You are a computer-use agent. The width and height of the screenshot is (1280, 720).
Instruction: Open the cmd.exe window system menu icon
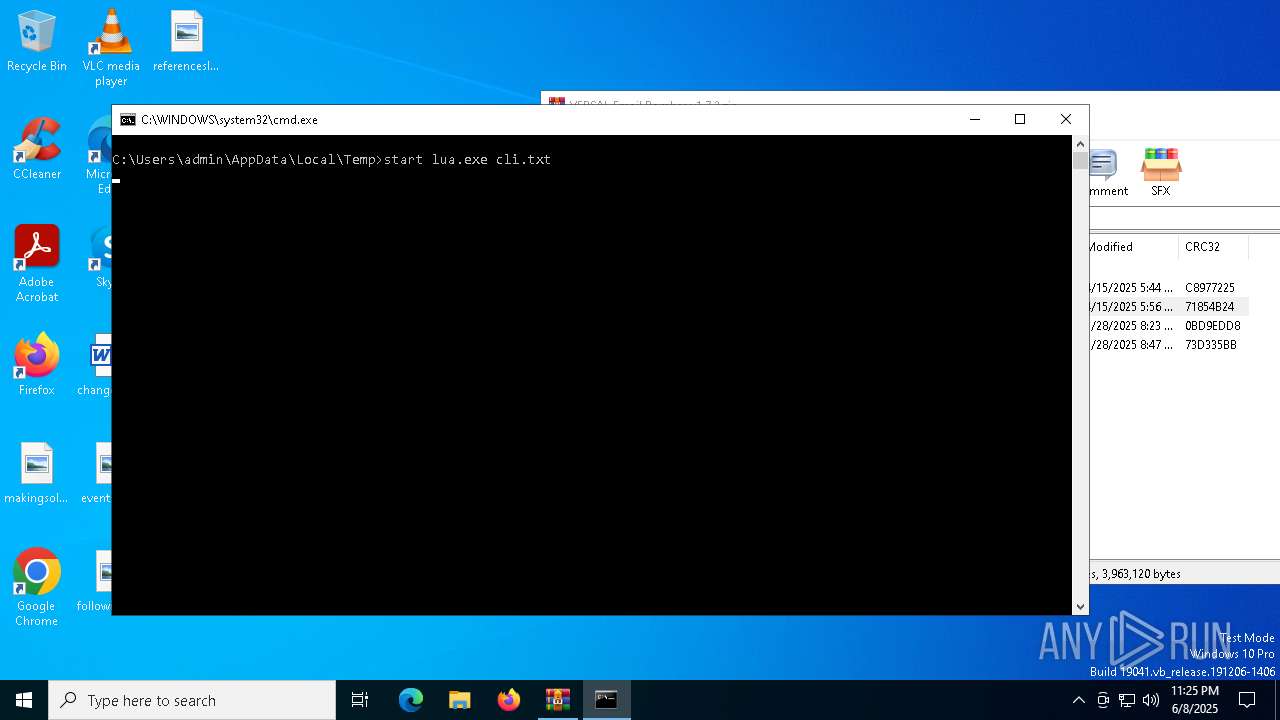[x=128, y=119]
